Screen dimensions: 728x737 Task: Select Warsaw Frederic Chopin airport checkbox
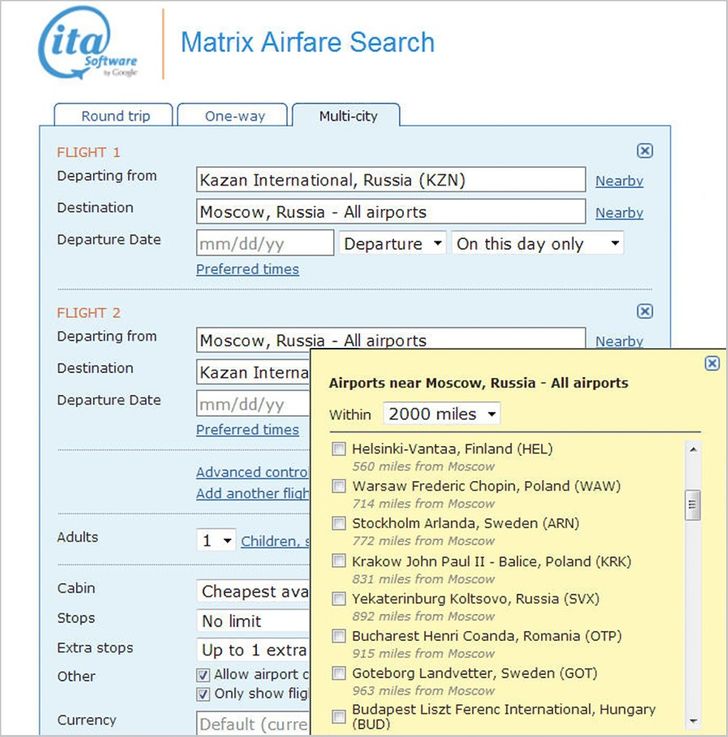340,487
